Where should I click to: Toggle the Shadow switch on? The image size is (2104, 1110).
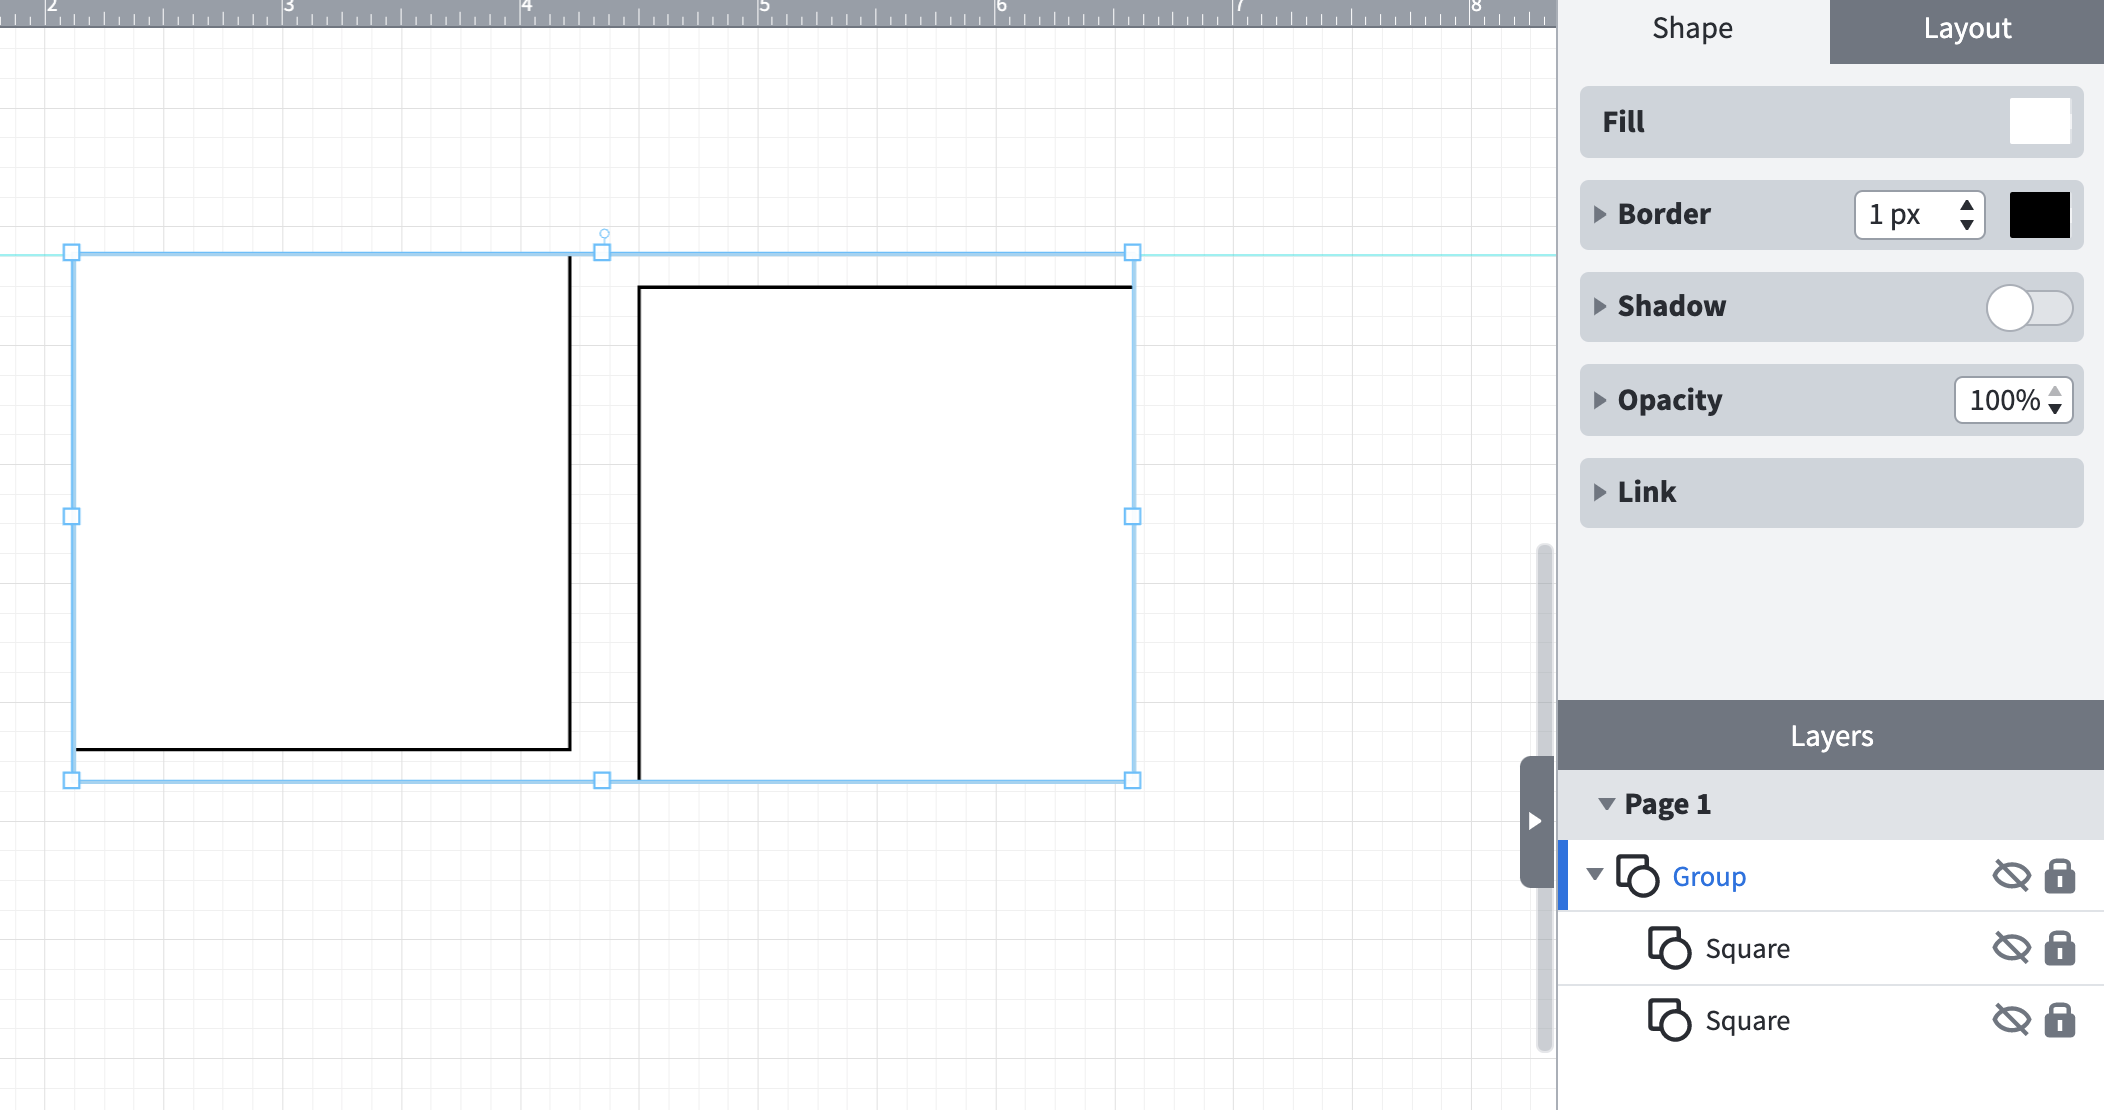[2029, 307]
